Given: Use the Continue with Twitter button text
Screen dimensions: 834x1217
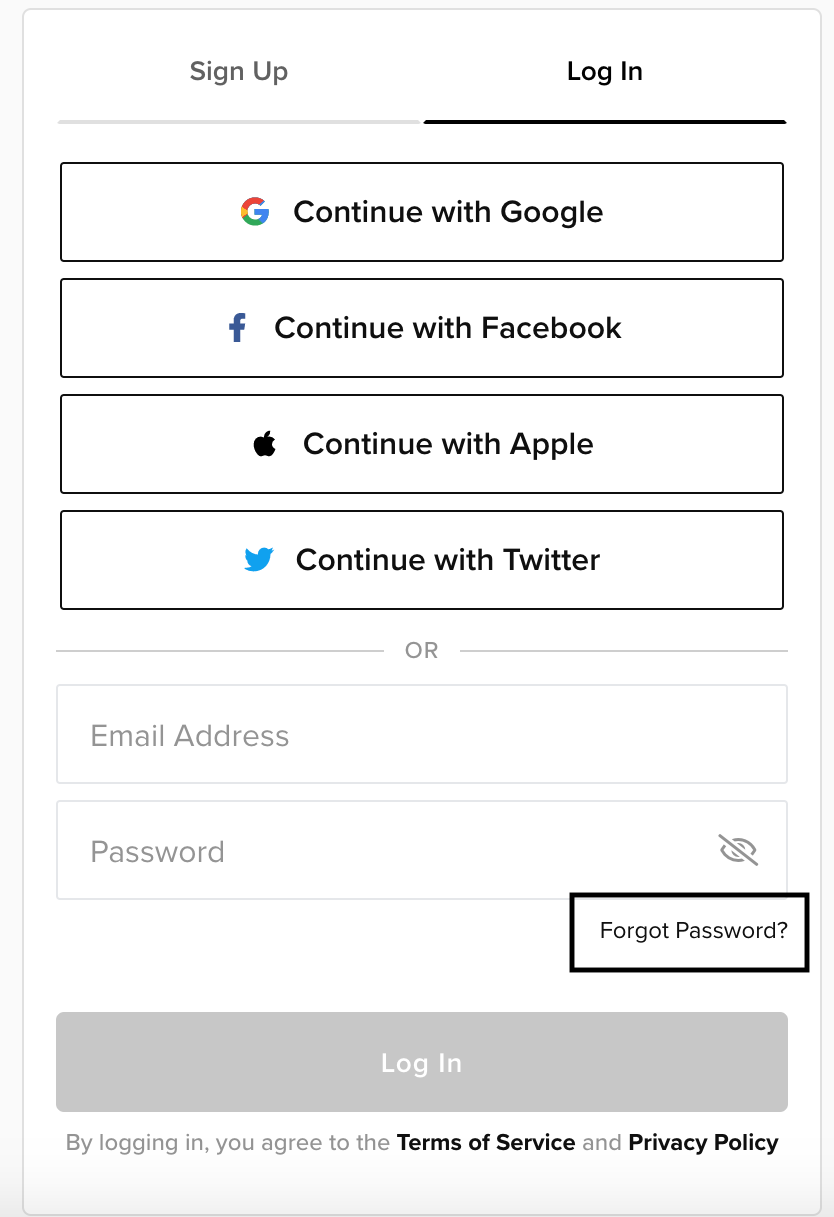Looking at the screenshot, I should pos(448,560).
